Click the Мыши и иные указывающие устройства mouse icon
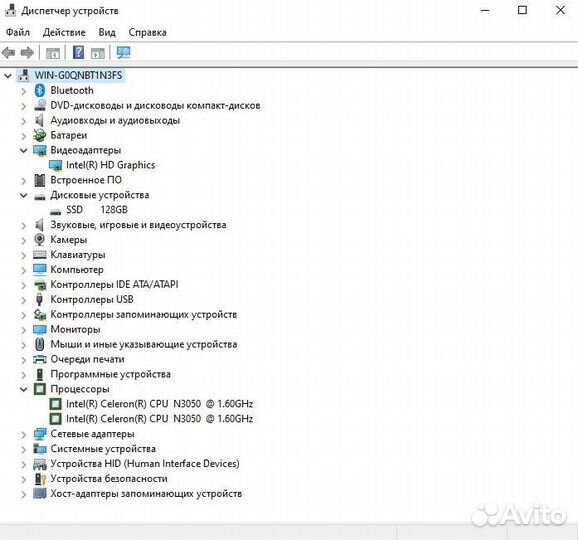Viewport: 578px width, 540px height. (39, 344)
